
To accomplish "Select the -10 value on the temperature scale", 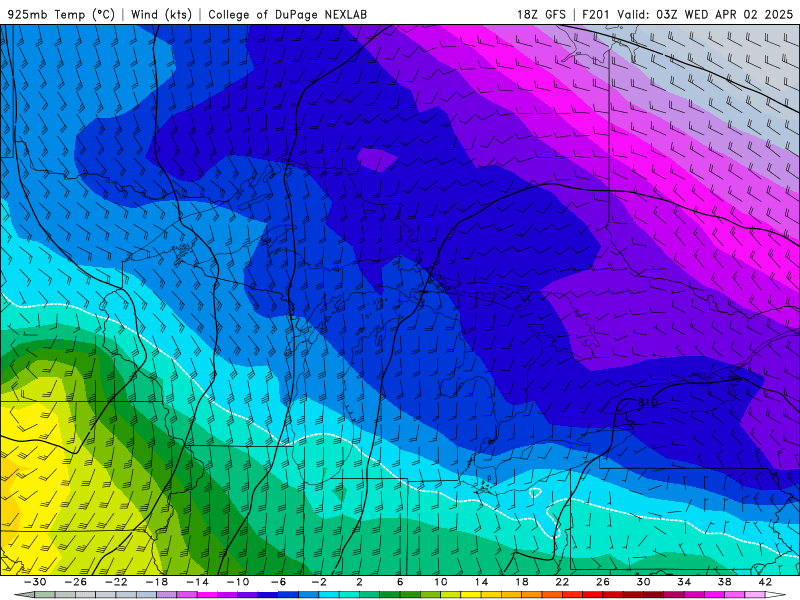I will 238,582.
